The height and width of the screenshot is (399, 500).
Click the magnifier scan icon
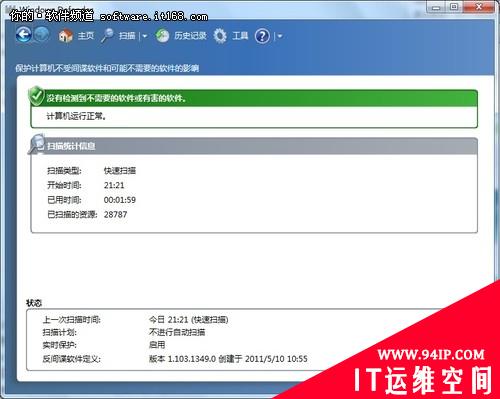click(x=107, y=35)
